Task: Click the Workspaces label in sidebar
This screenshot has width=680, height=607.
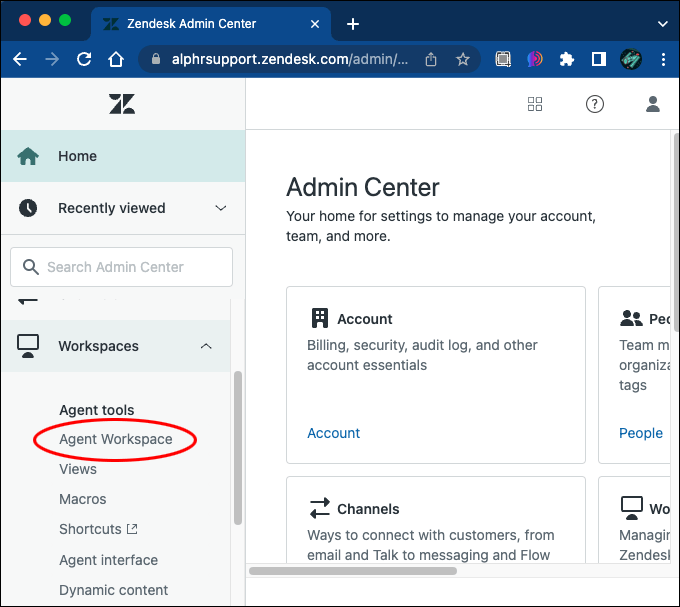Action: tap(98, 346)
